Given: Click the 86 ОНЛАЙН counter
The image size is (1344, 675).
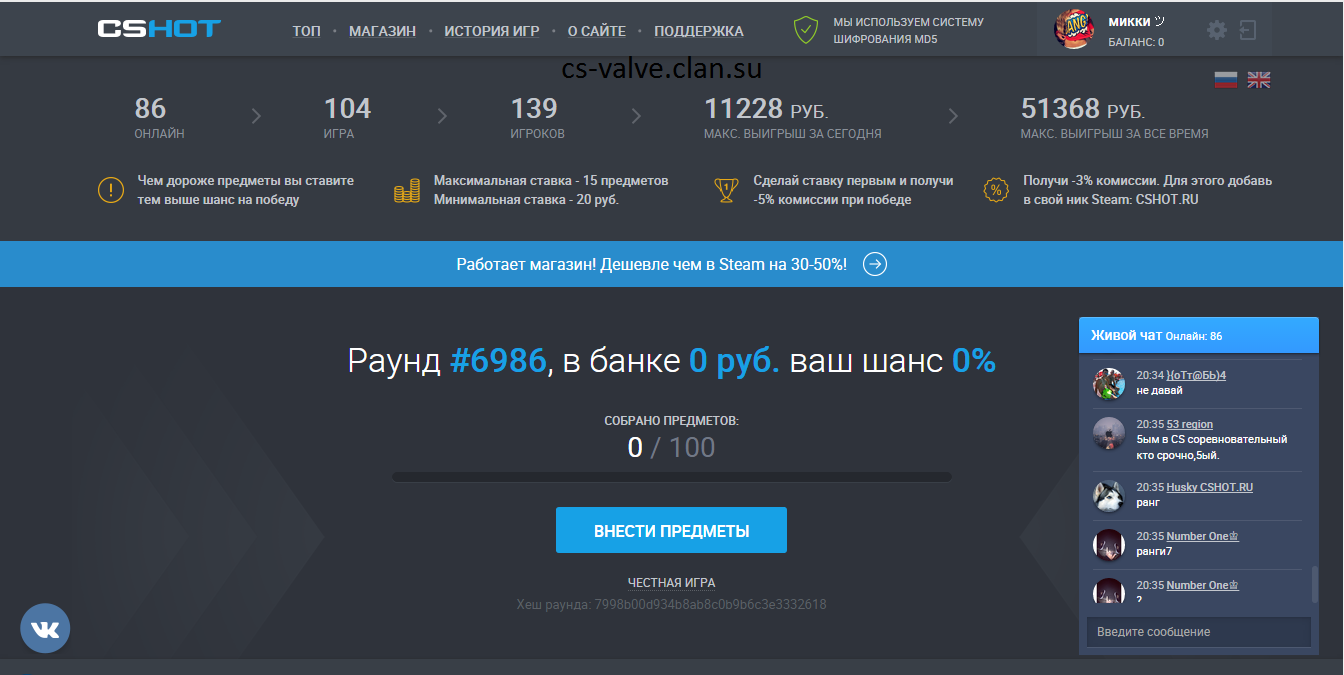Looking at the screenshot, I should [x=159, y=117].
